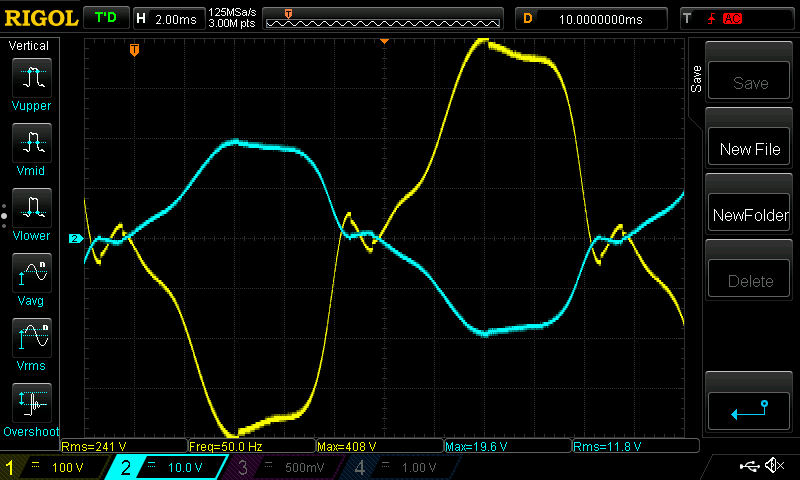Viewport: 800px width, 480px height.
Task: Click the orange trigger position T marker
Action: click(134, 49)
